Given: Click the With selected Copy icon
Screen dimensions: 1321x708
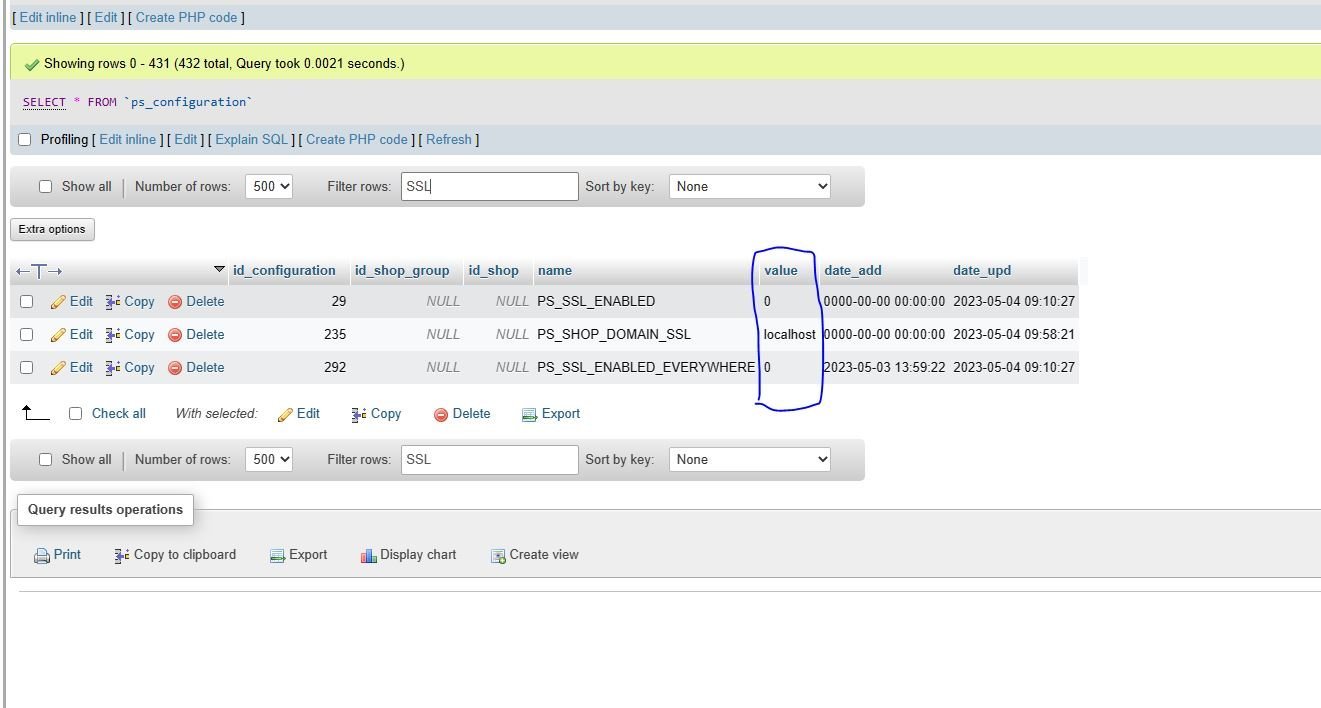Looking at the screenshot, I should coord(359,414).
